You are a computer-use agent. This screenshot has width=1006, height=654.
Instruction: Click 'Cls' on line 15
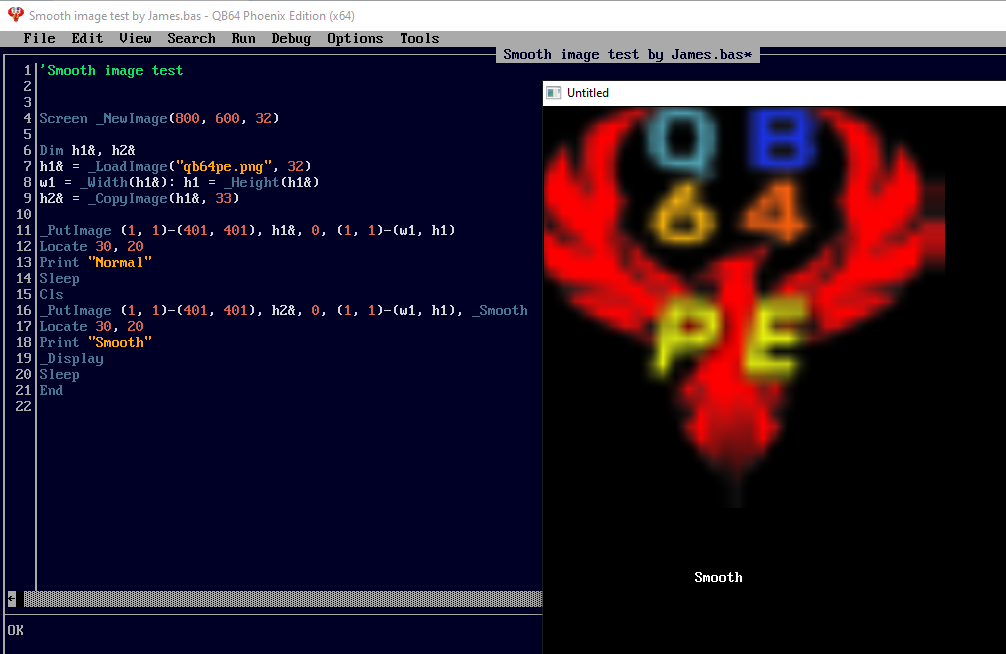[51, 295]
